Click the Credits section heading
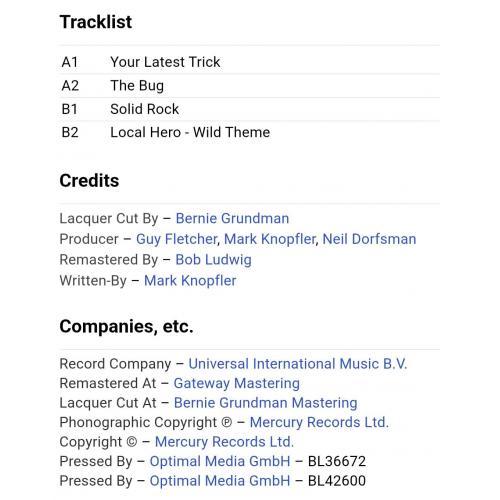 (x=89, y=181)
